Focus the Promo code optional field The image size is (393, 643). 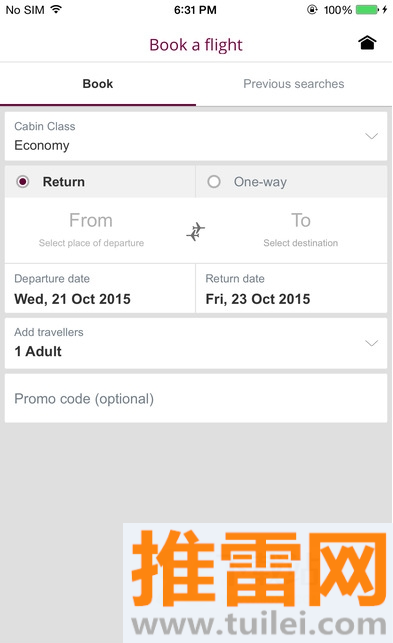tap(196, 398)
